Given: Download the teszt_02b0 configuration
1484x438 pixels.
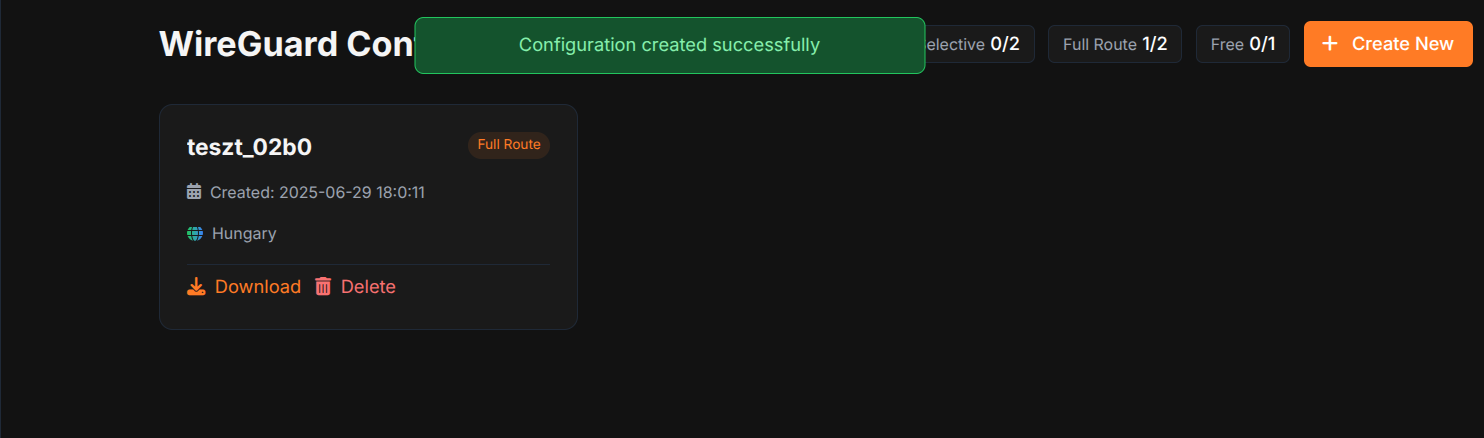Looking at the screenshot, I should (x=244, y=287).
